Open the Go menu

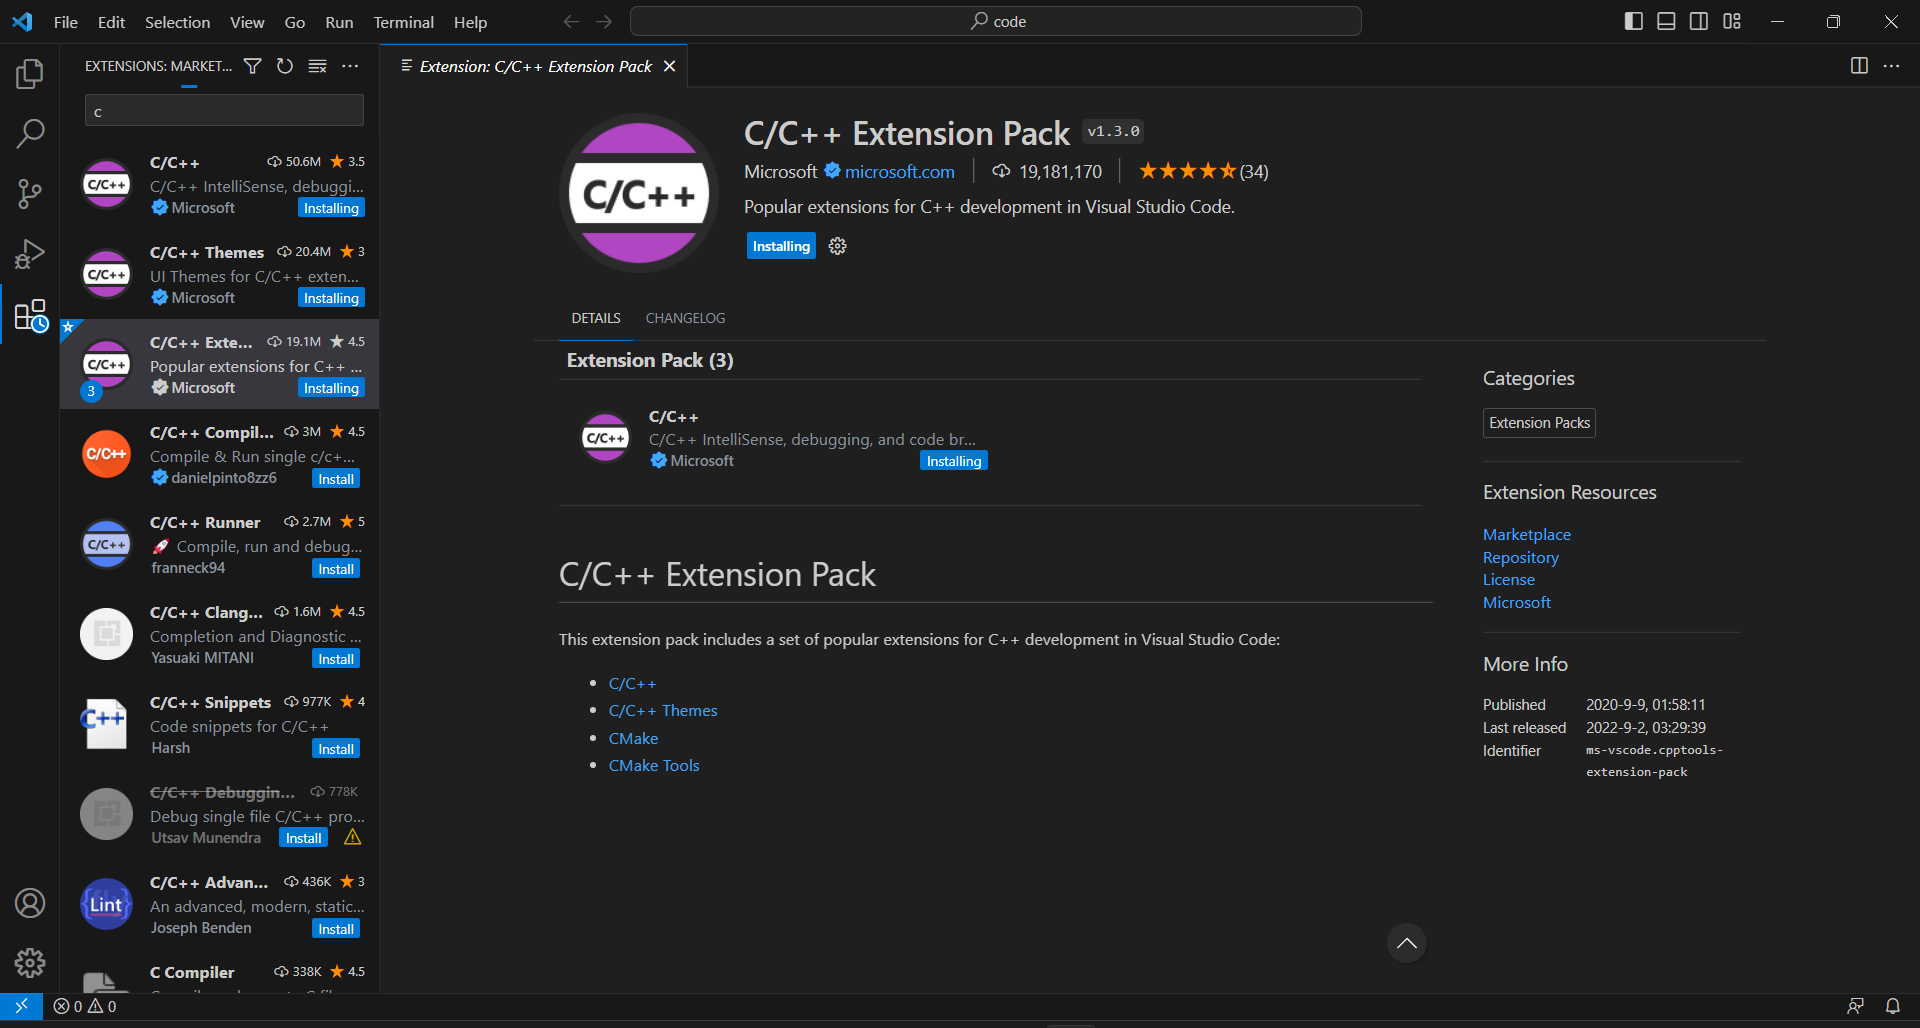tap(295, 22)
